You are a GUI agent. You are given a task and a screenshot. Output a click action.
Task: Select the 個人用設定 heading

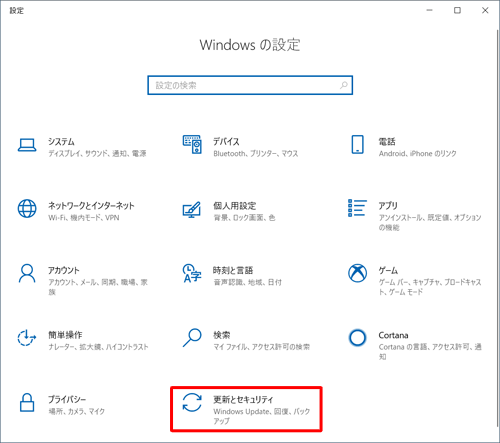coord(235,206)
